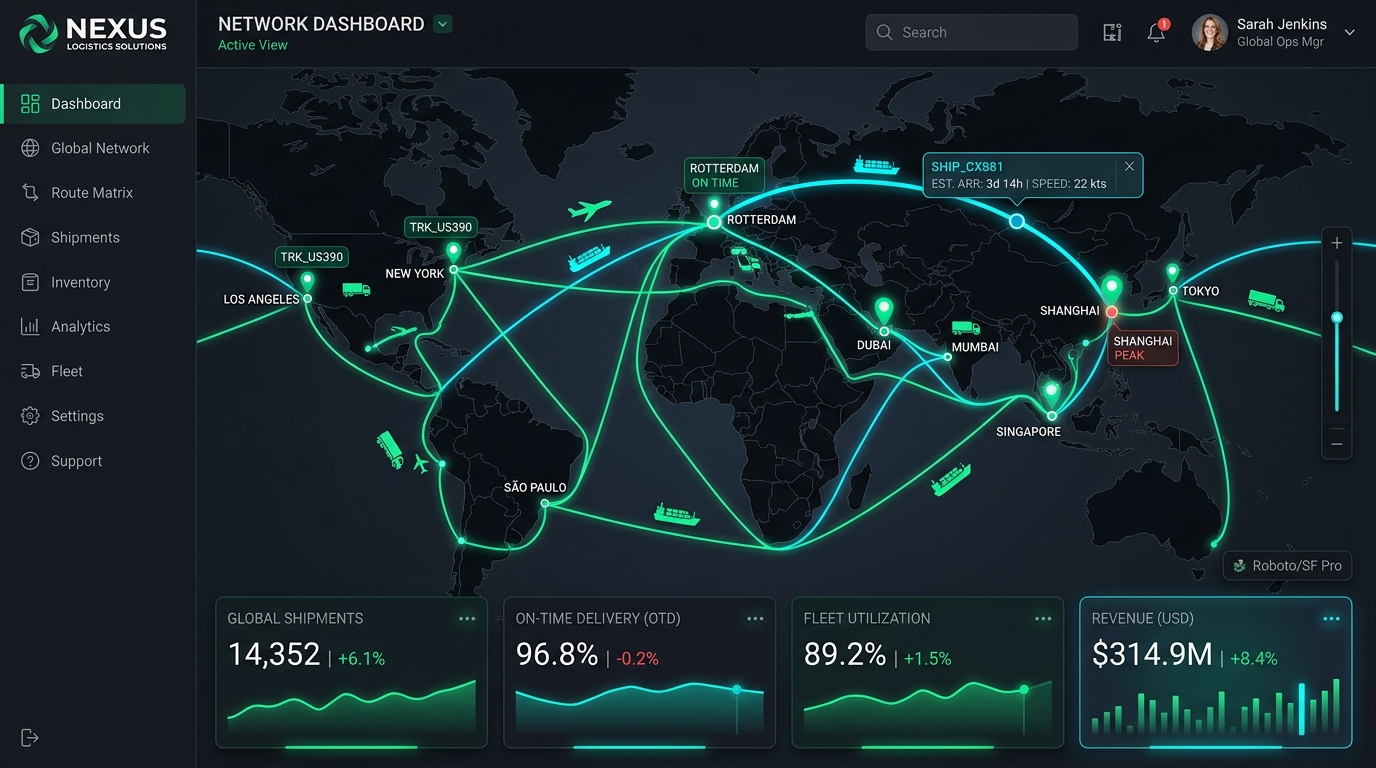This screenshot has width=1376, height=768.
Task: Click the highlighted Revenue chart bar
Action: (1301, 709)
